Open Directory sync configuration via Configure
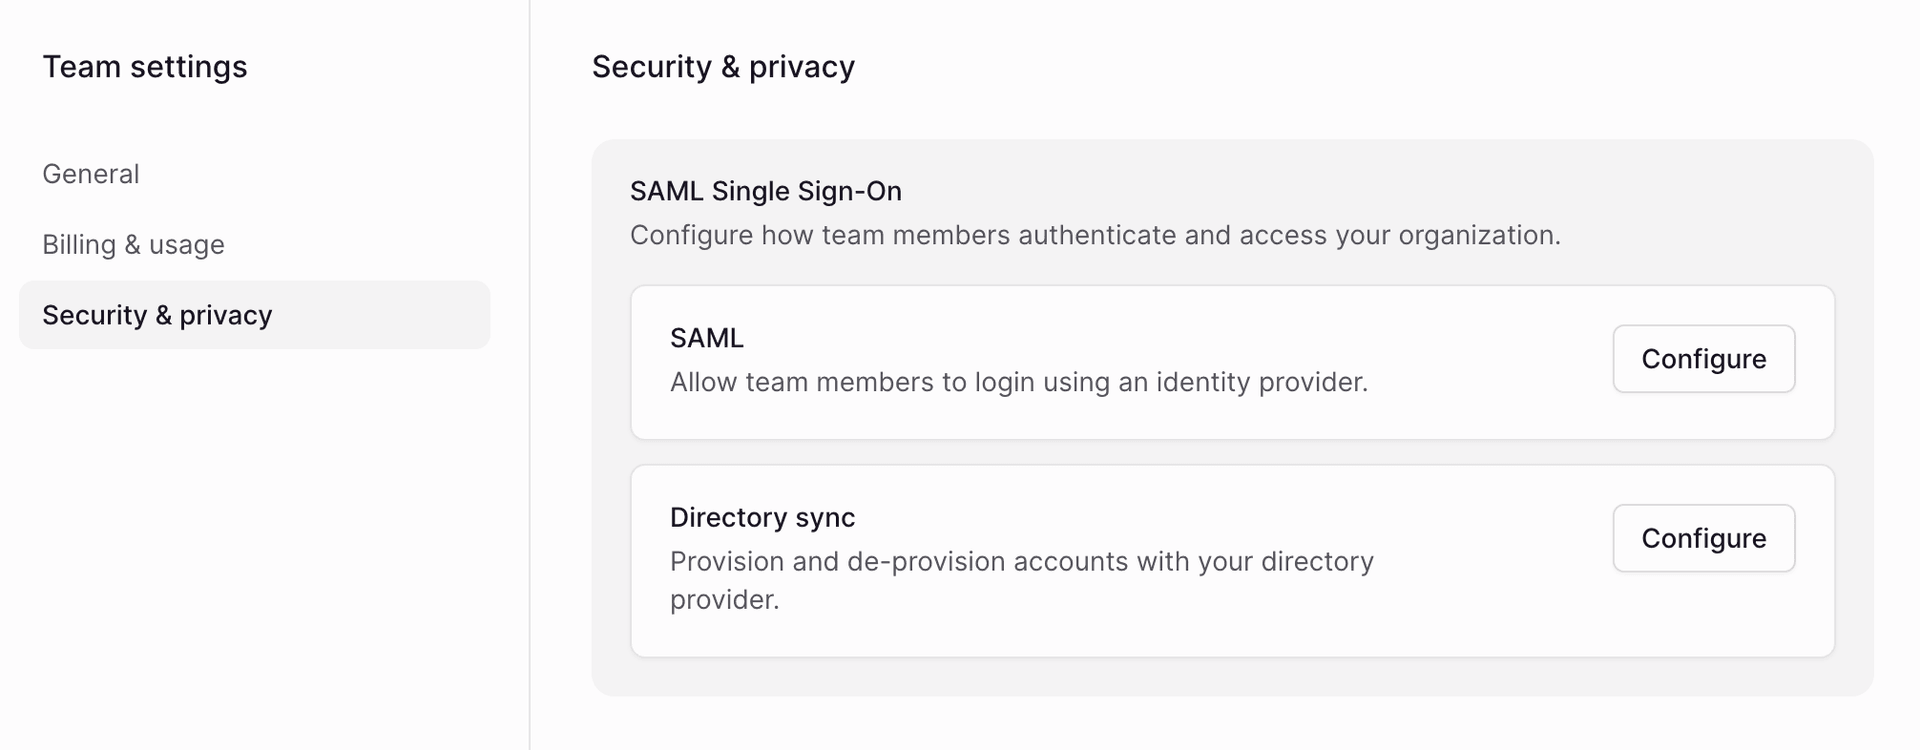 (x=1703, y=537)
